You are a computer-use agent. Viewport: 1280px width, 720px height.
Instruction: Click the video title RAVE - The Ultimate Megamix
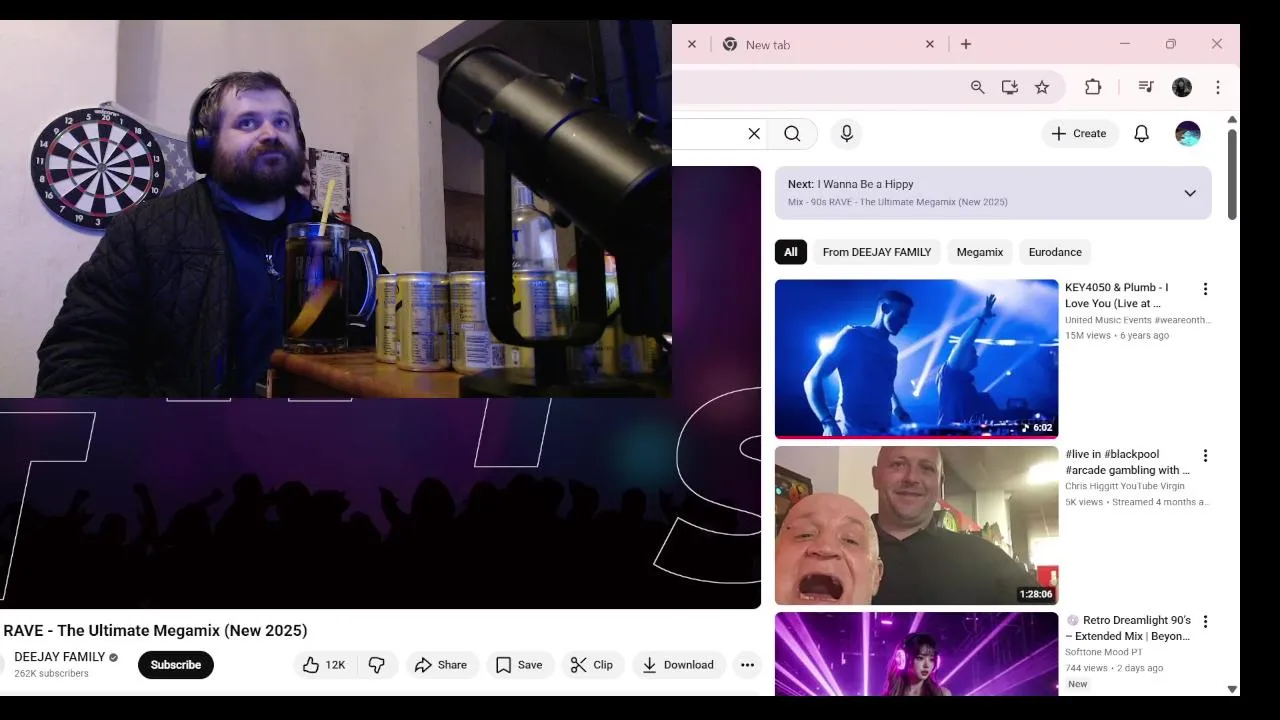coord(155,630)
